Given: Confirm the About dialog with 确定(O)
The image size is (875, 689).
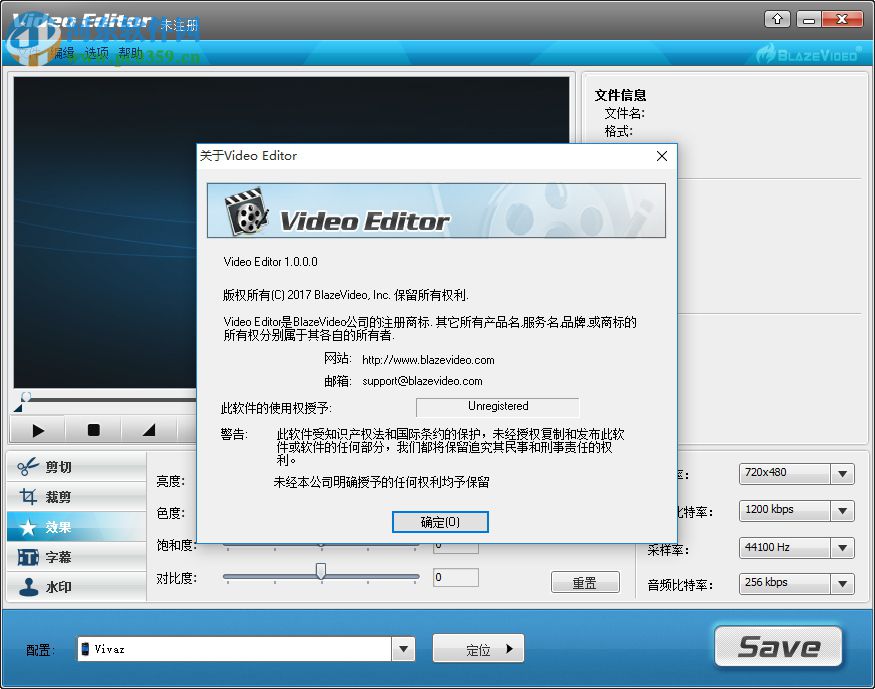Looking at the screenshot, I should [439, 522].
